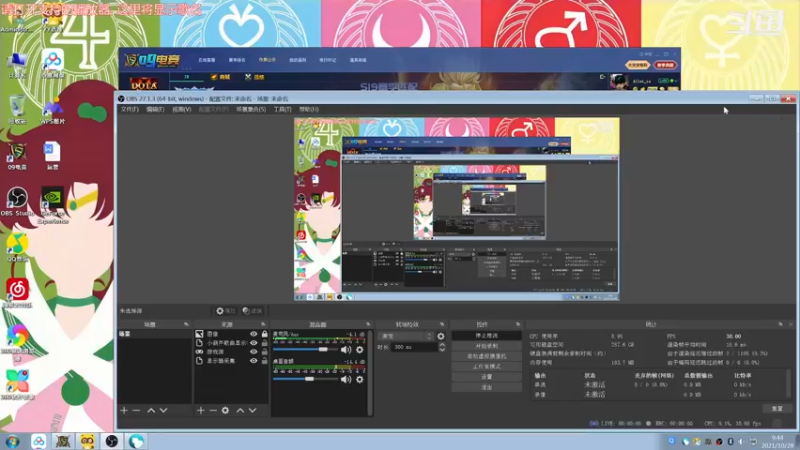800x450 pixels.
Task: Toggle visibility of 显示器采集 source
Action: click(254, 361)
